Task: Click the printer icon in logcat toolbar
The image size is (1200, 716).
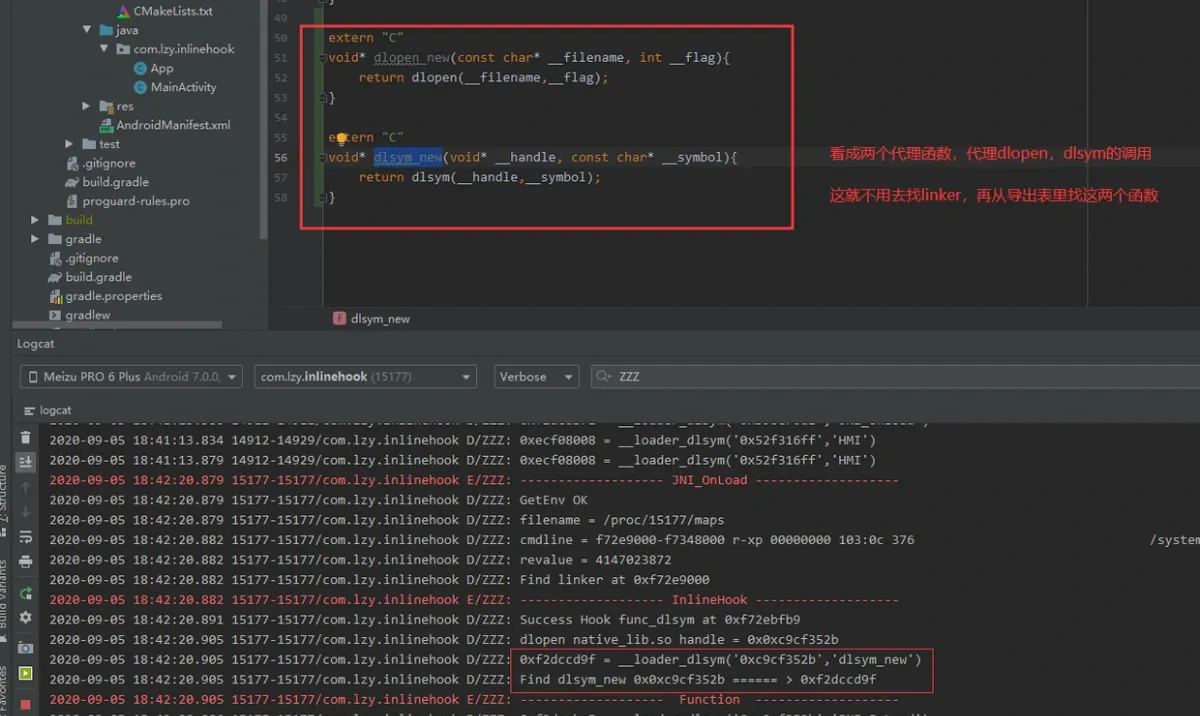Action: pos(26,562)
